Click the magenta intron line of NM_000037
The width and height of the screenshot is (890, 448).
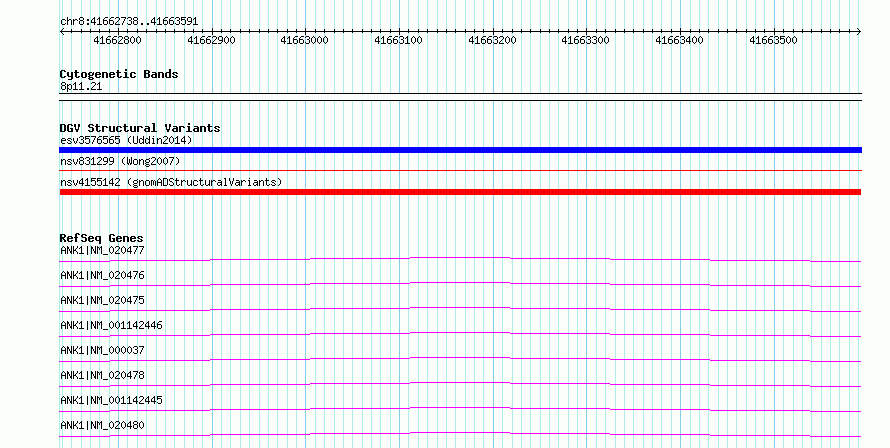pos(460,358)
